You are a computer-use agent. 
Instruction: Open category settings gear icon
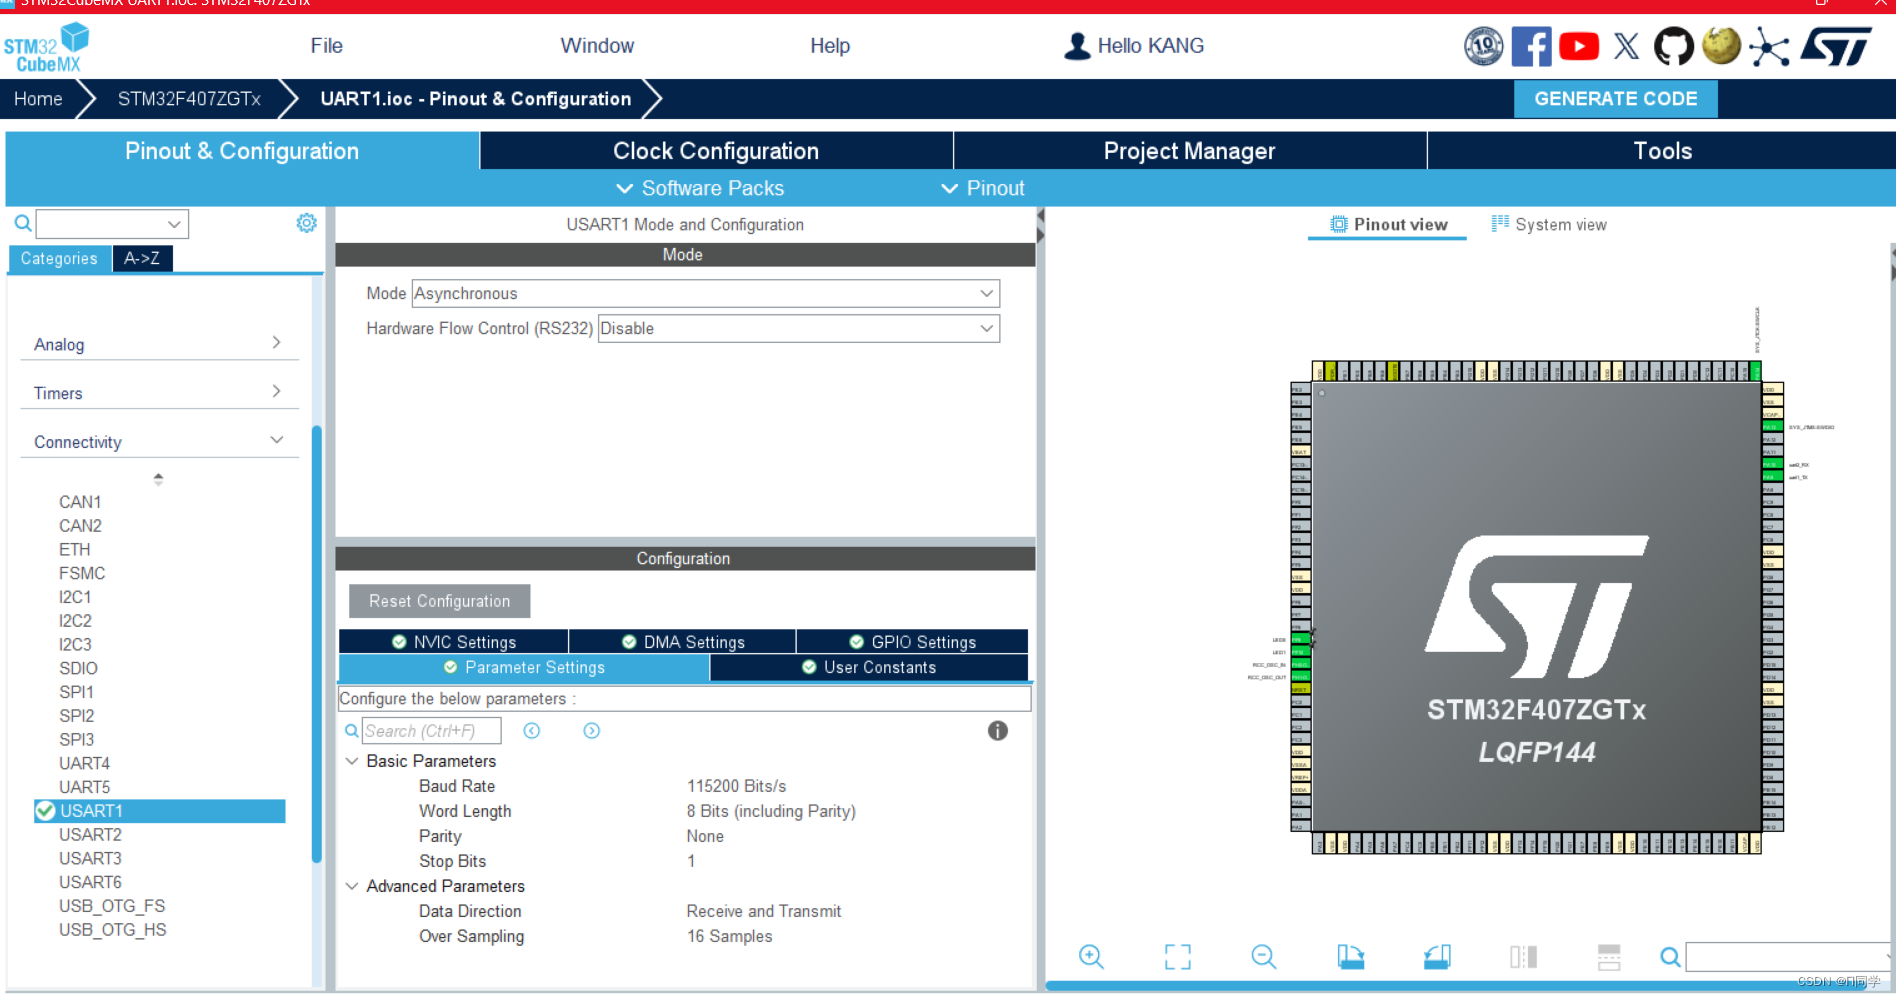pos(306,223)
